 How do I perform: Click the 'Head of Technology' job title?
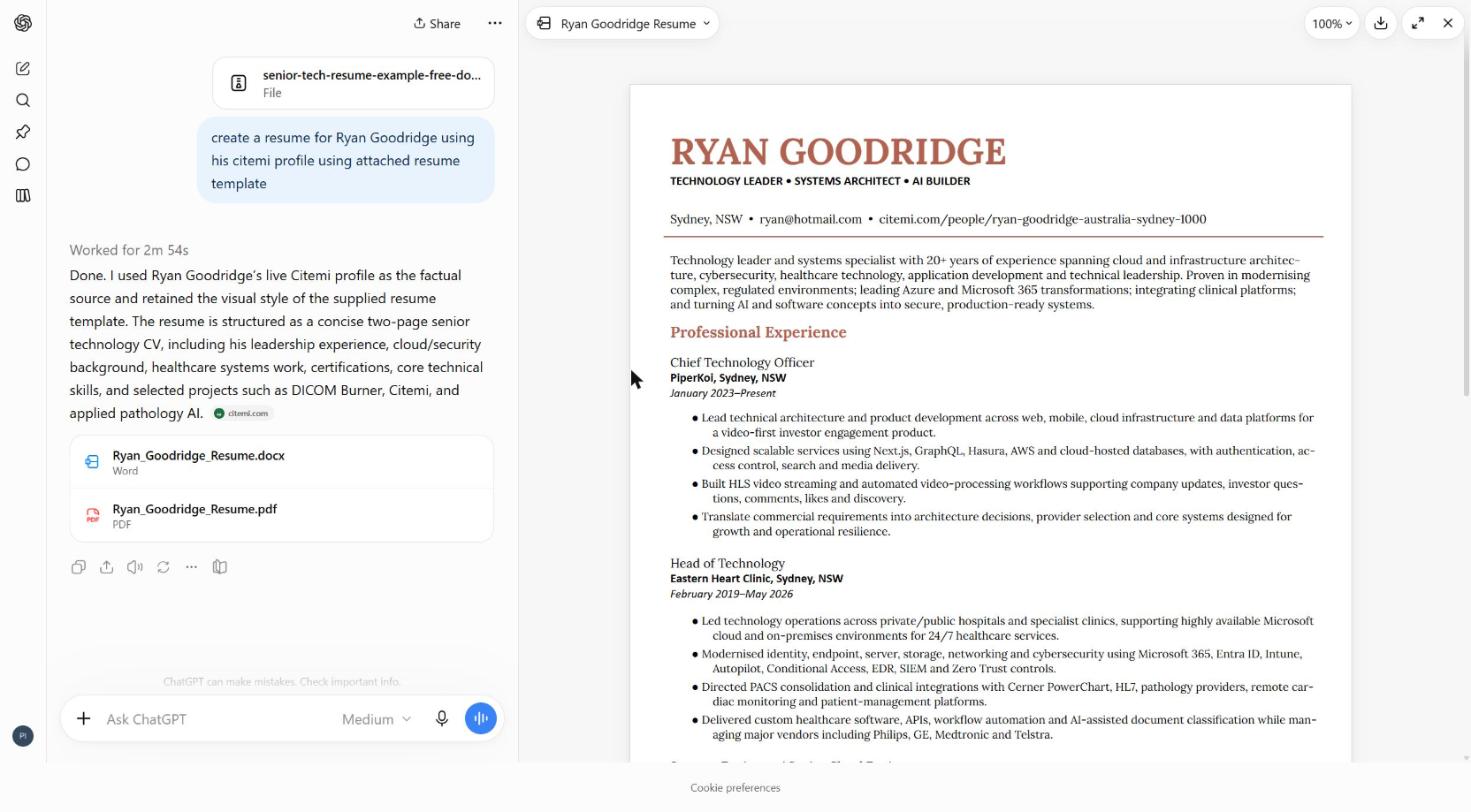pos(727,563)
